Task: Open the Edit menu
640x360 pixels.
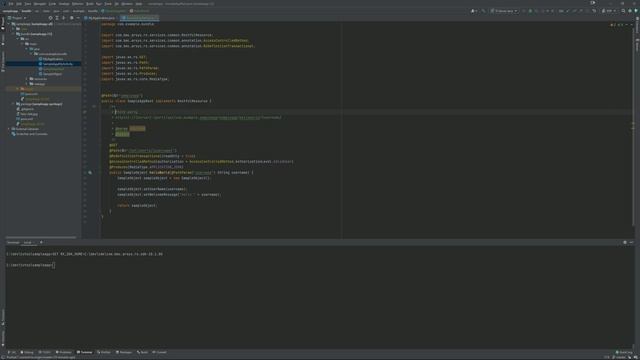Action: click(x=19, y=4)
